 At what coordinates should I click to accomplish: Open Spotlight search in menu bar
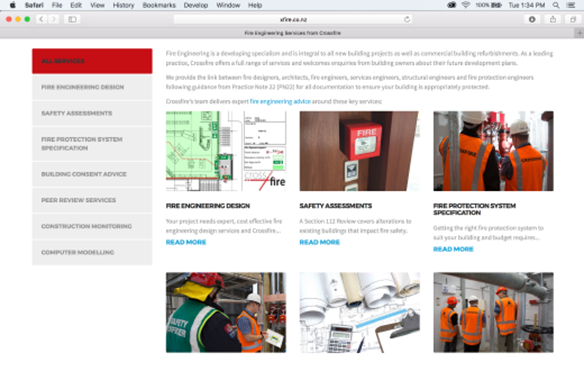[556, 5]
